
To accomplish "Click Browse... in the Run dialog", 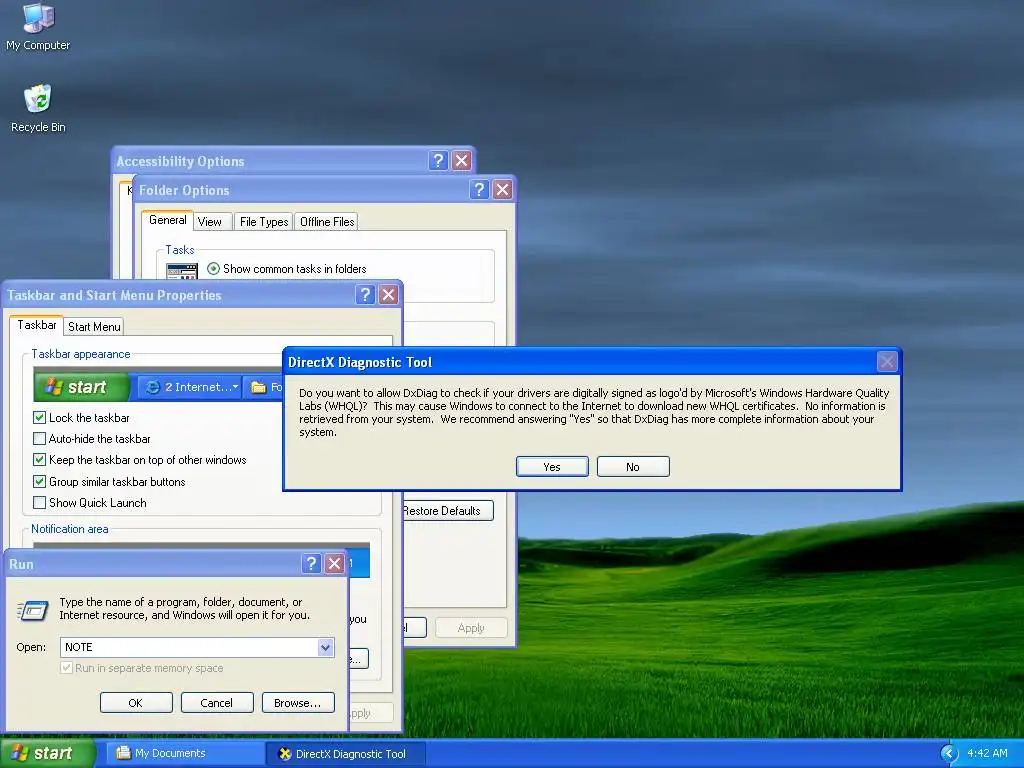I will pos(298,703).
